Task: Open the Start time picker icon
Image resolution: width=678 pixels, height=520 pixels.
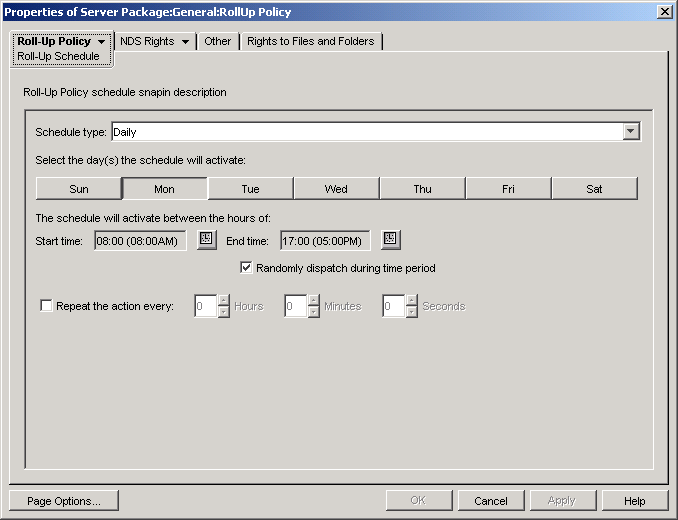Action: point(207,239)
